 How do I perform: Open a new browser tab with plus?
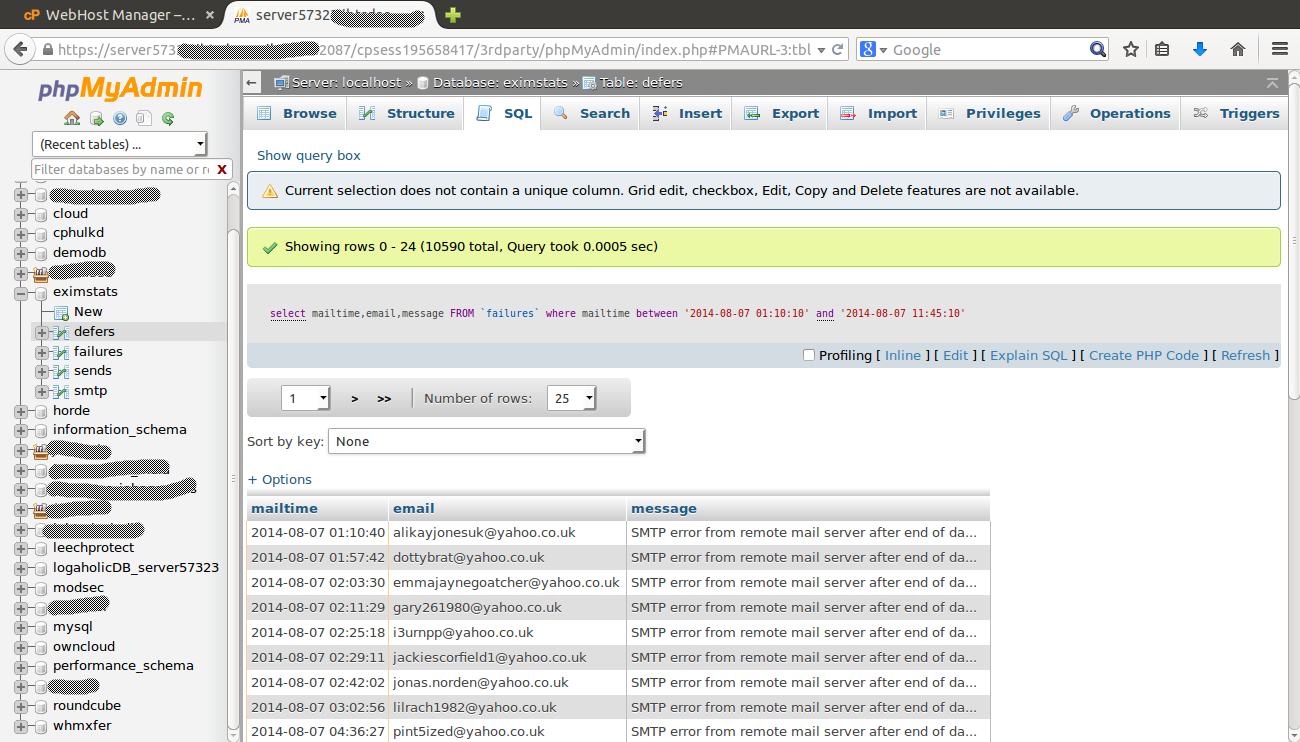(x=453, y=15)
